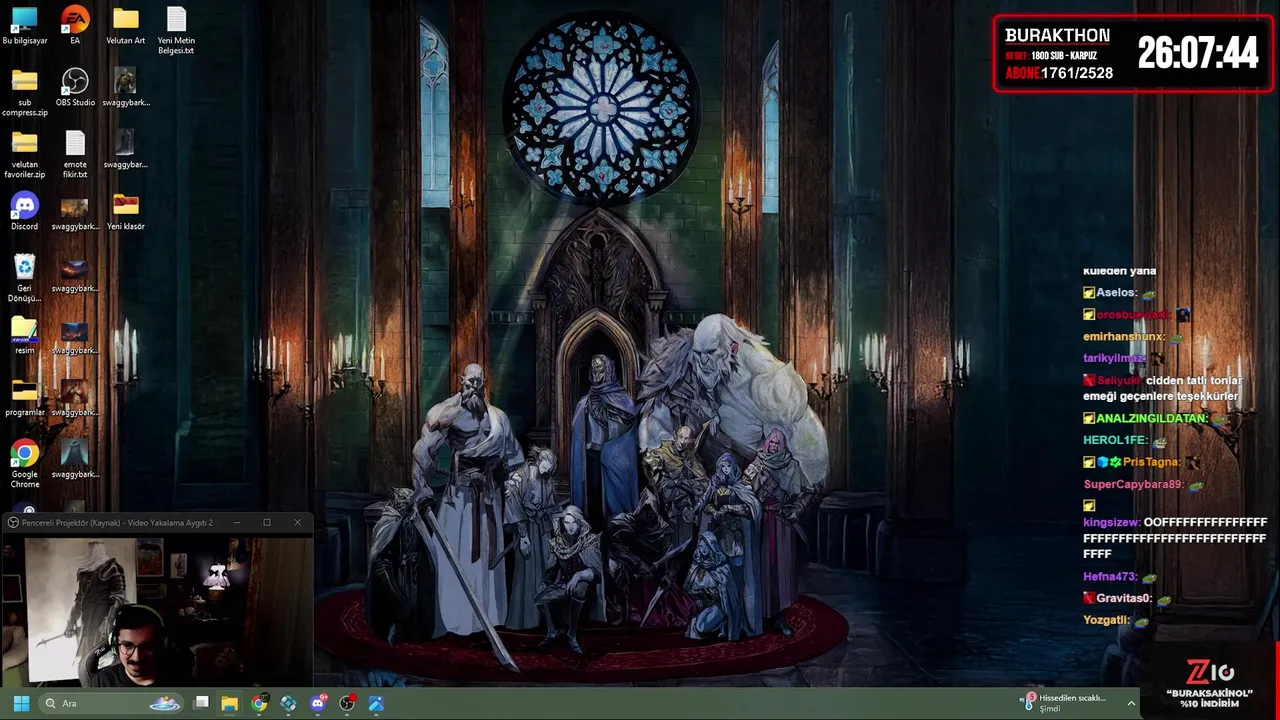Click the BURAKTHON overlay title

click(1057, 36)
